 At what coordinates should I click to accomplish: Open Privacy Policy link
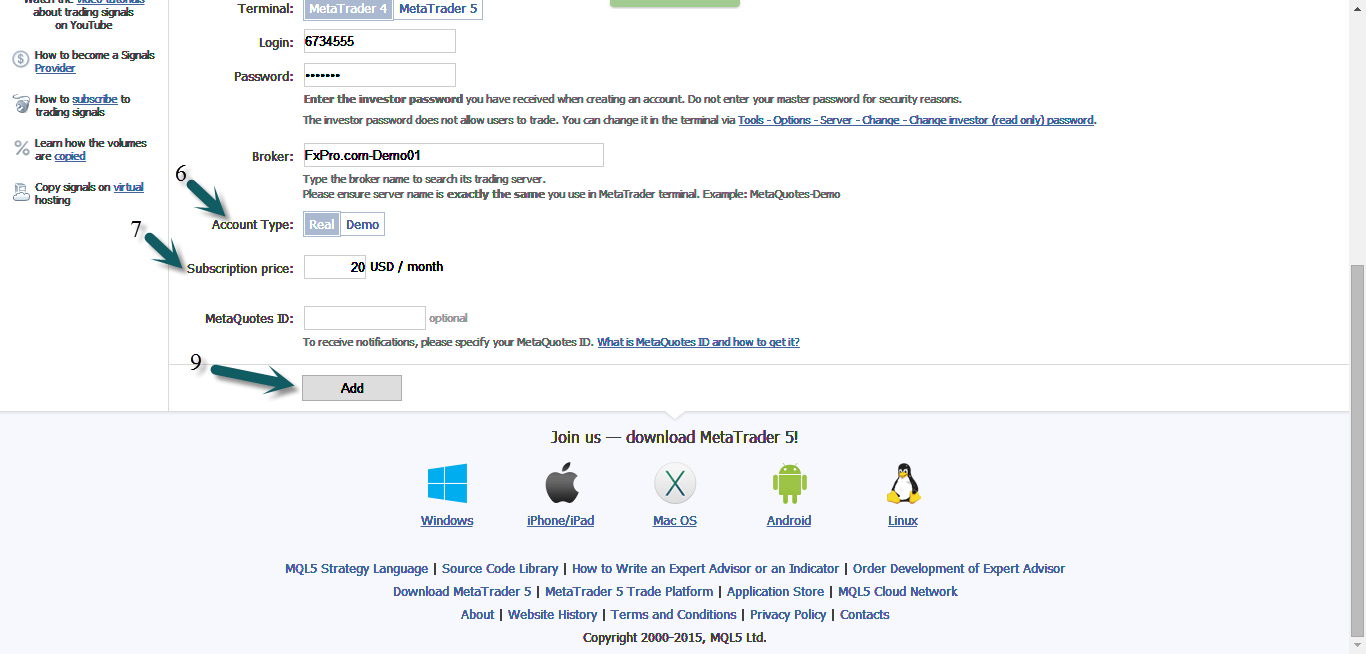788,615
